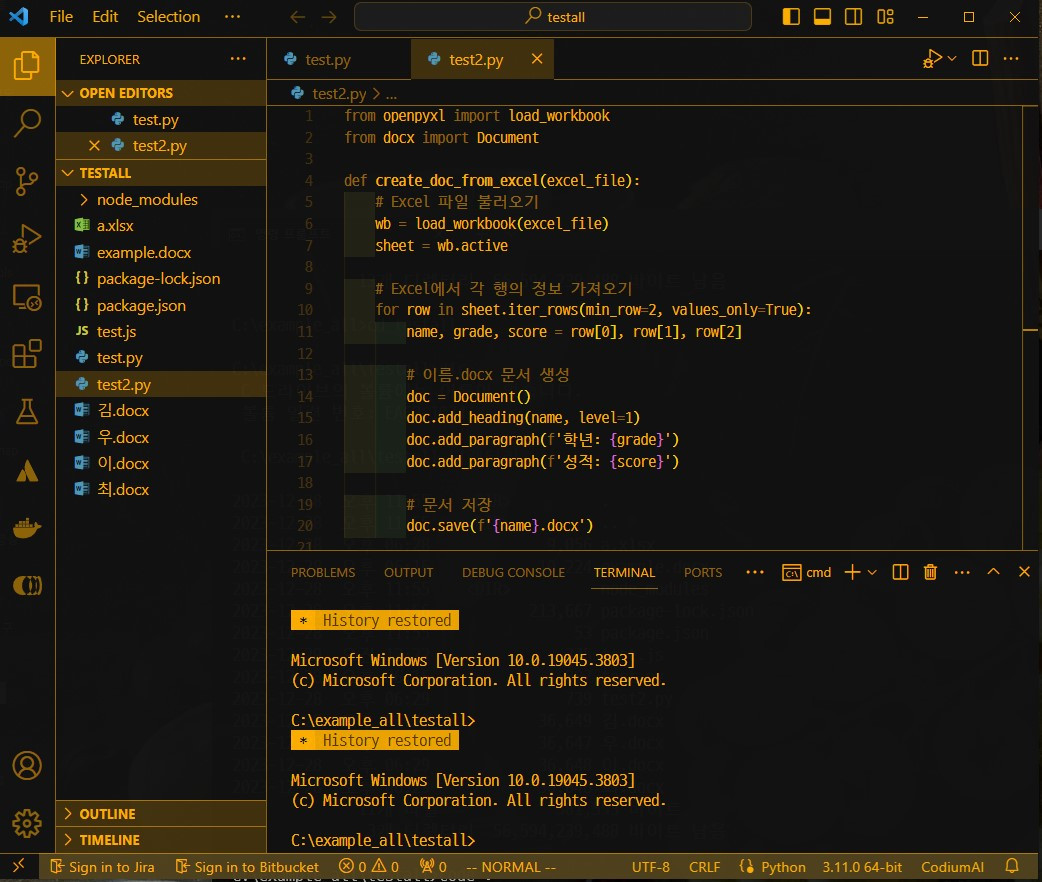Go forward with the right arrow

(329, 17)
